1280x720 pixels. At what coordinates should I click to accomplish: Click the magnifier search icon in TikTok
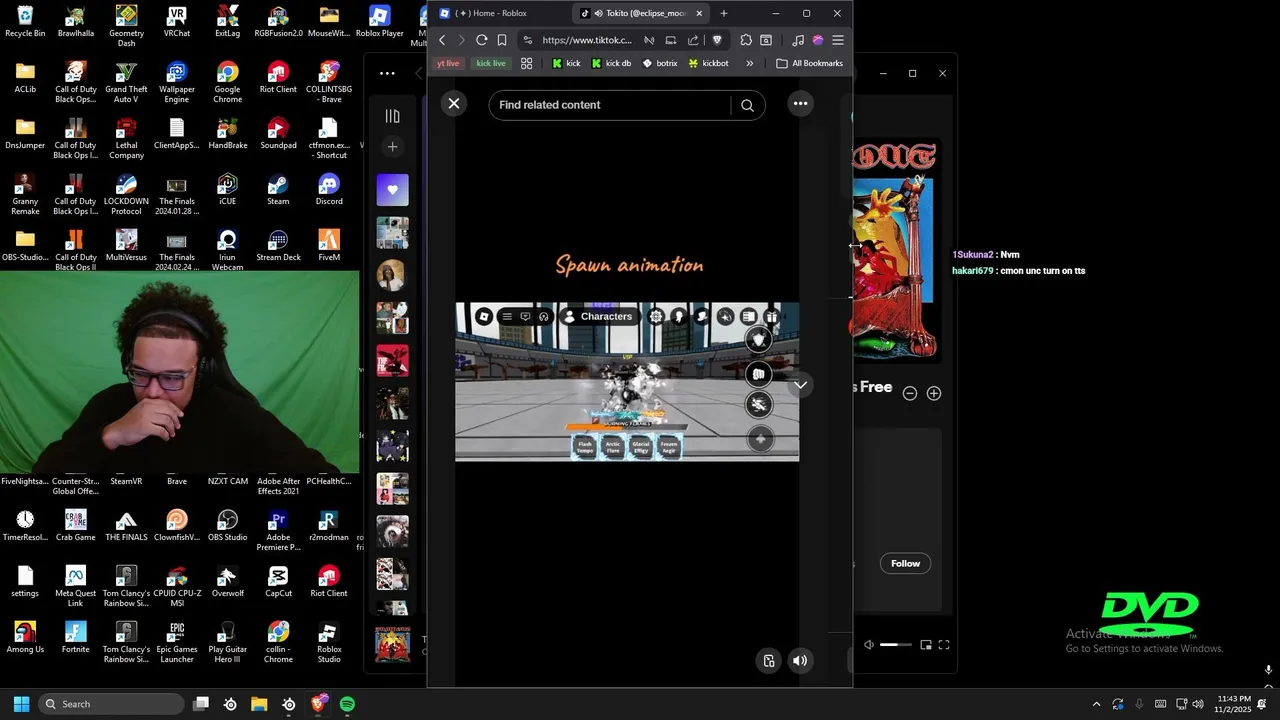pos(747,105)
